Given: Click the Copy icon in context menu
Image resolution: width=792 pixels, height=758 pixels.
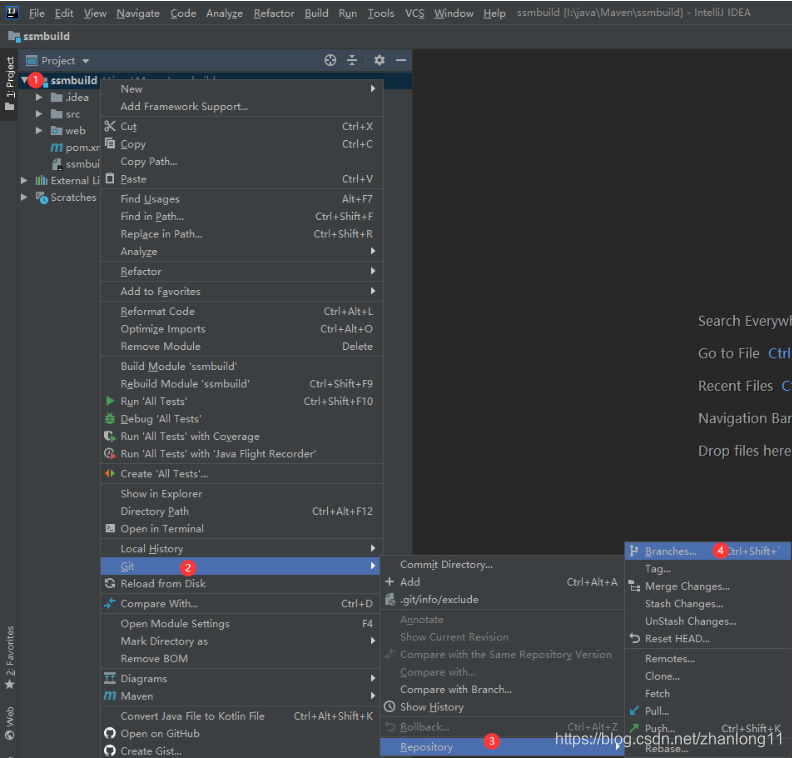Looking at the screenshot, I should point(110,143).
